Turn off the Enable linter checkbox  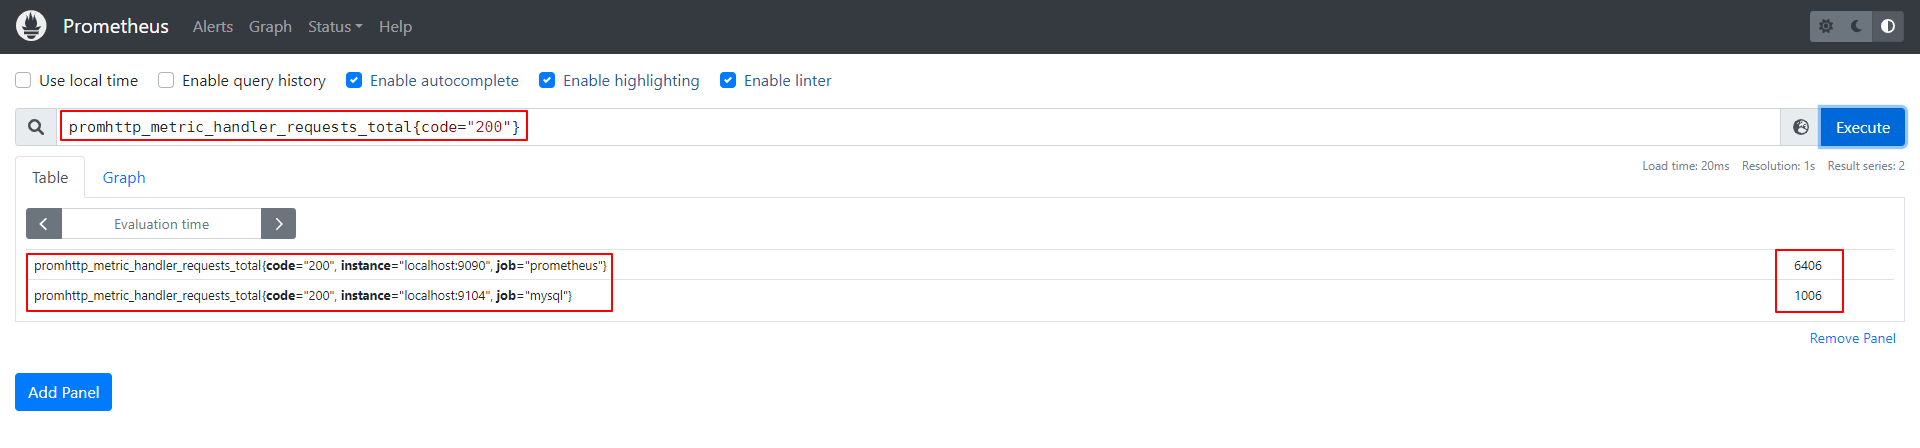point(728,80)
